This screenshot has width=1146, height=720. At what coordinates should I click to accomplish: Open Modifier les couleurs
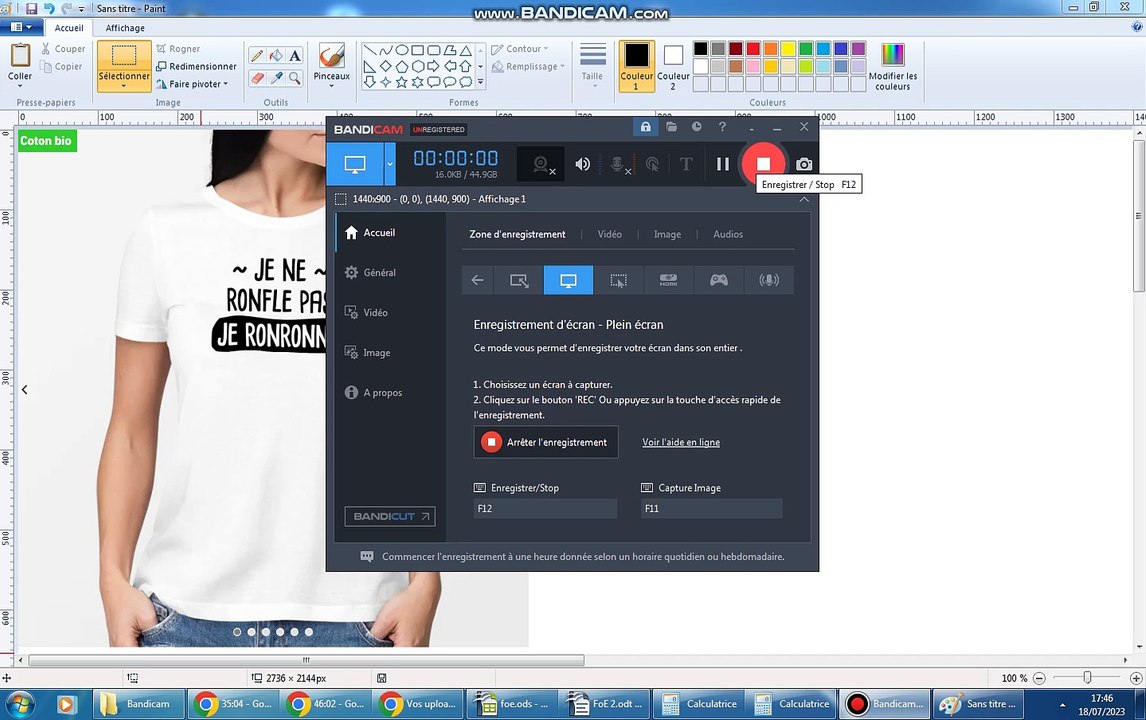(x=892, y=66)
